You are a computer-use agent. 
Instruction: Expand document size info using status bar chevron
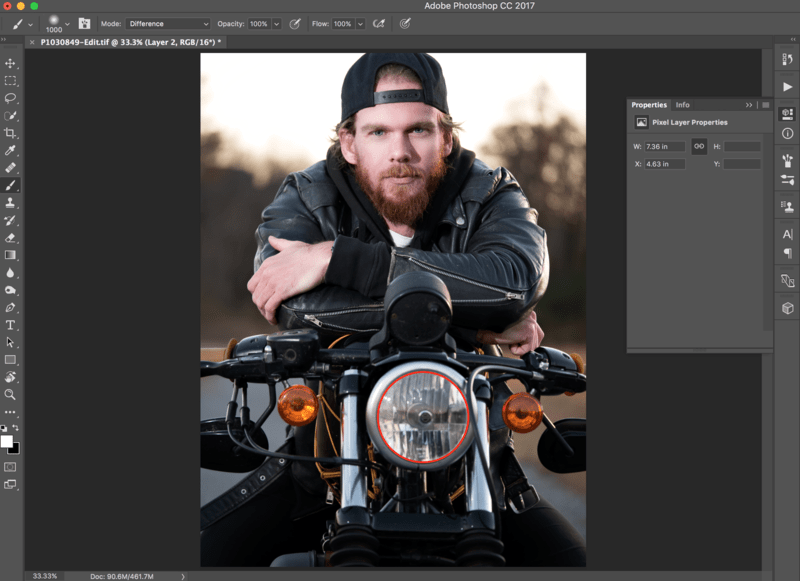click(182, 576)
